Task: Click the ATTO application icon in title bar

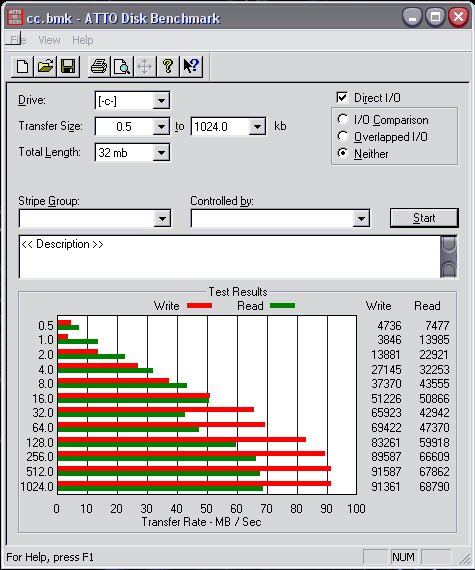Action: (x=15, y=17)
